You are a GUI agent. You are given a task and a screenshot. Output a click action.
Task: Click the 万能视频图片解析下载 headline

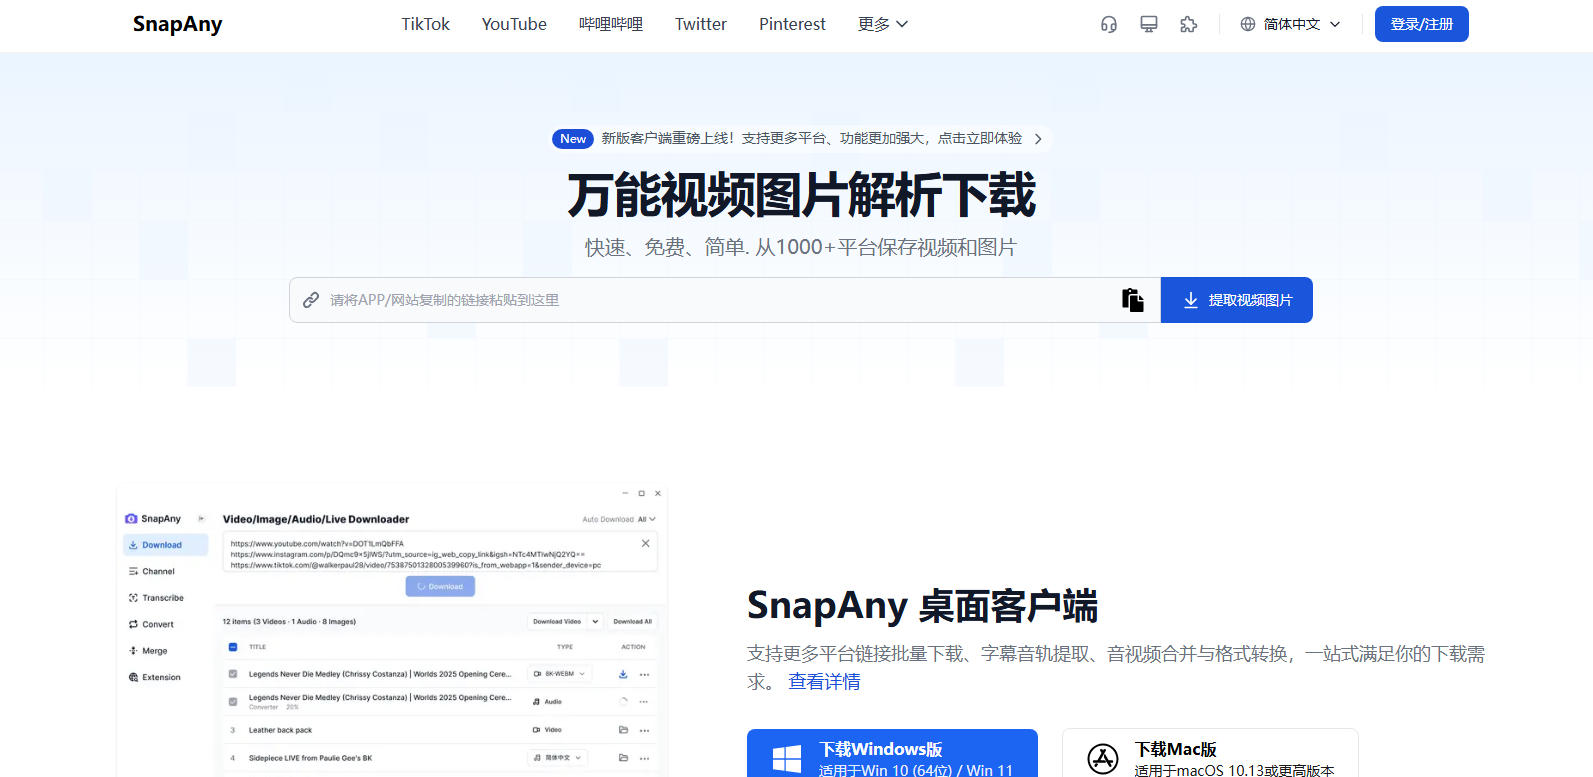pos(801,195)
